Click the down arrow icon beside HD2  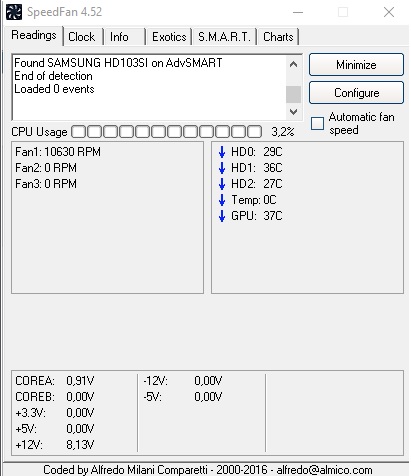[222, 184]
